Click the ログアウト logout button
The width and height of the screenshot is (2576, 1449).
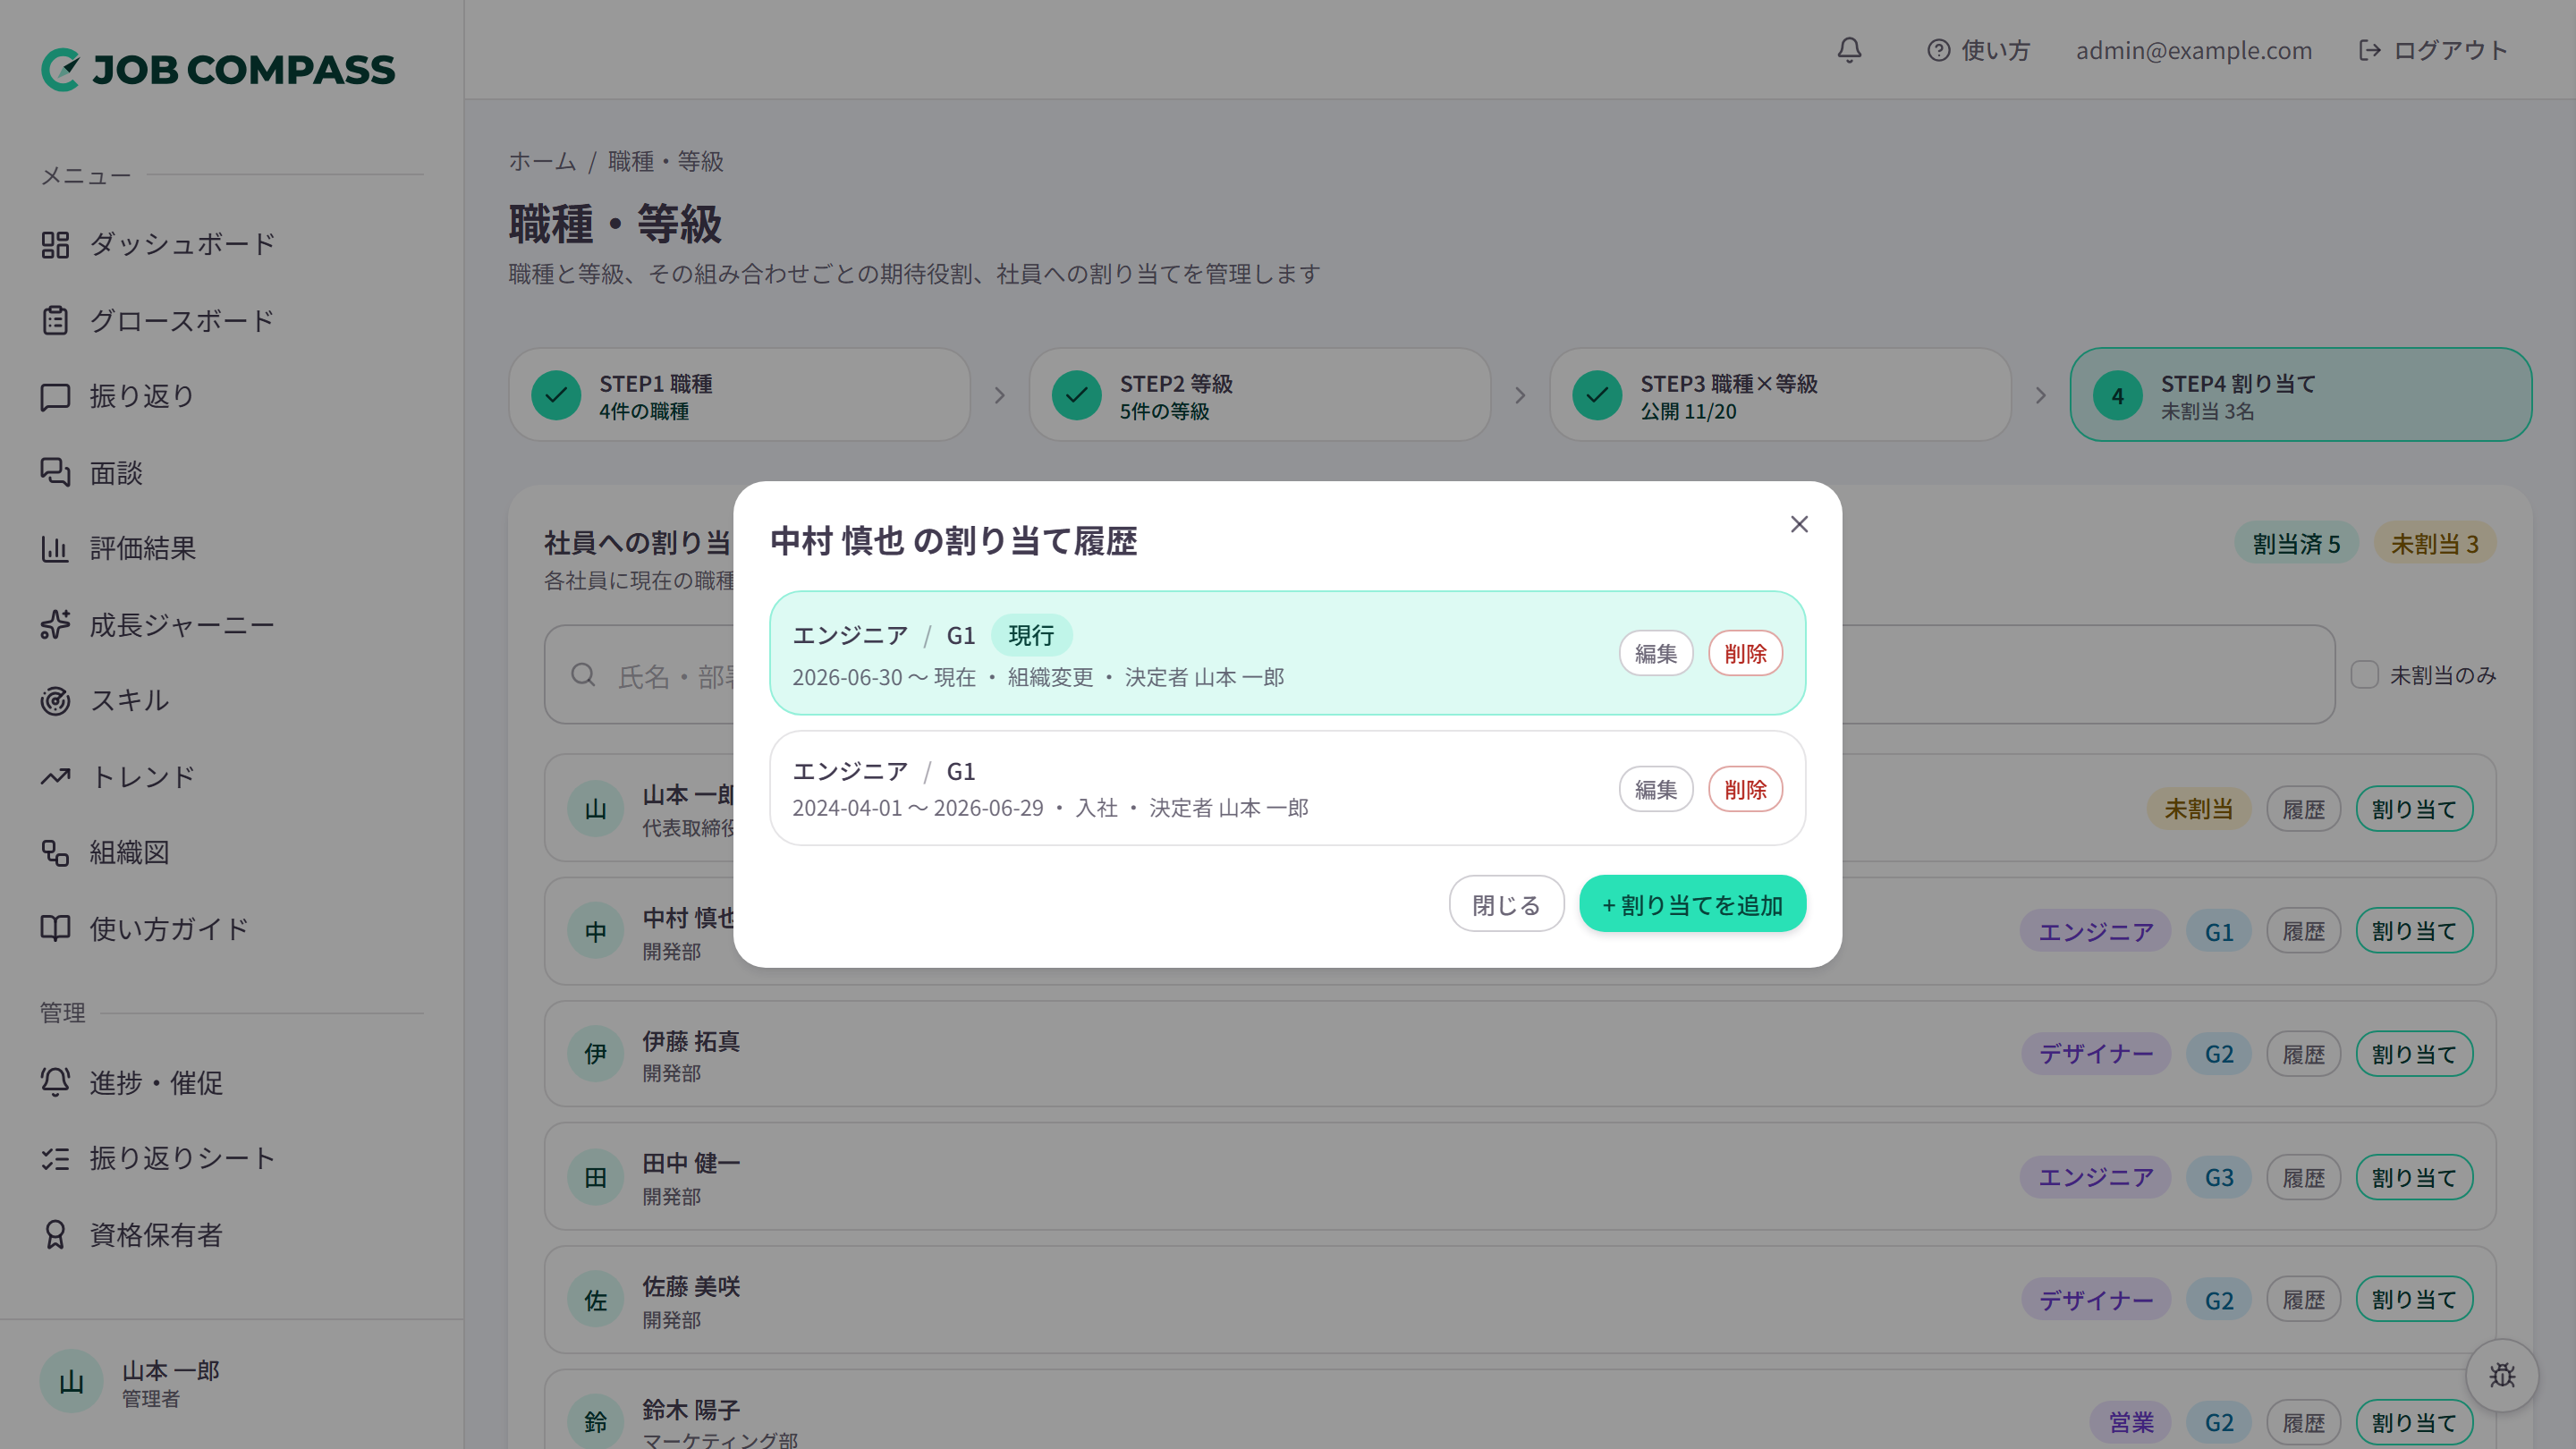click(2432, 50)
